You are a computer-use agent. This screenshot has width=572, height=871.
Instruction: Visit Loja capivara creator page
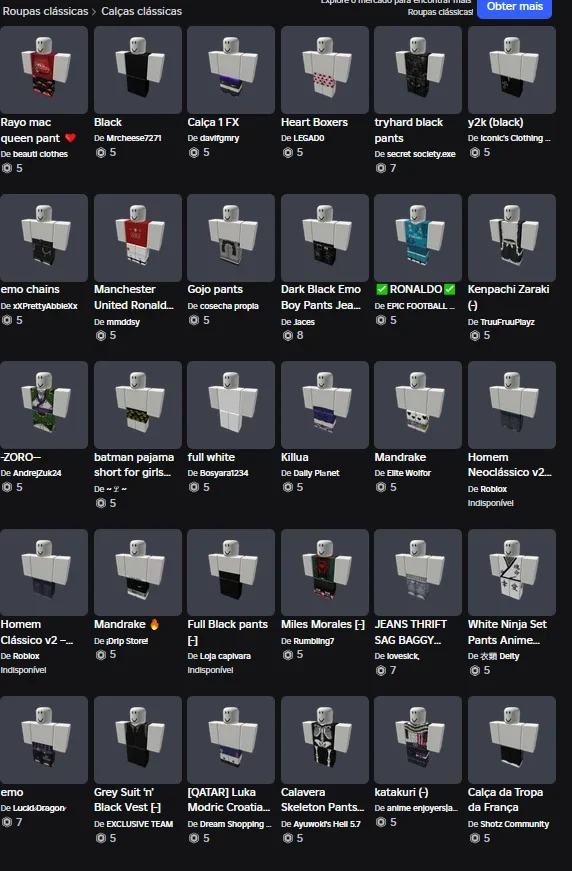(x=225, y=656)
